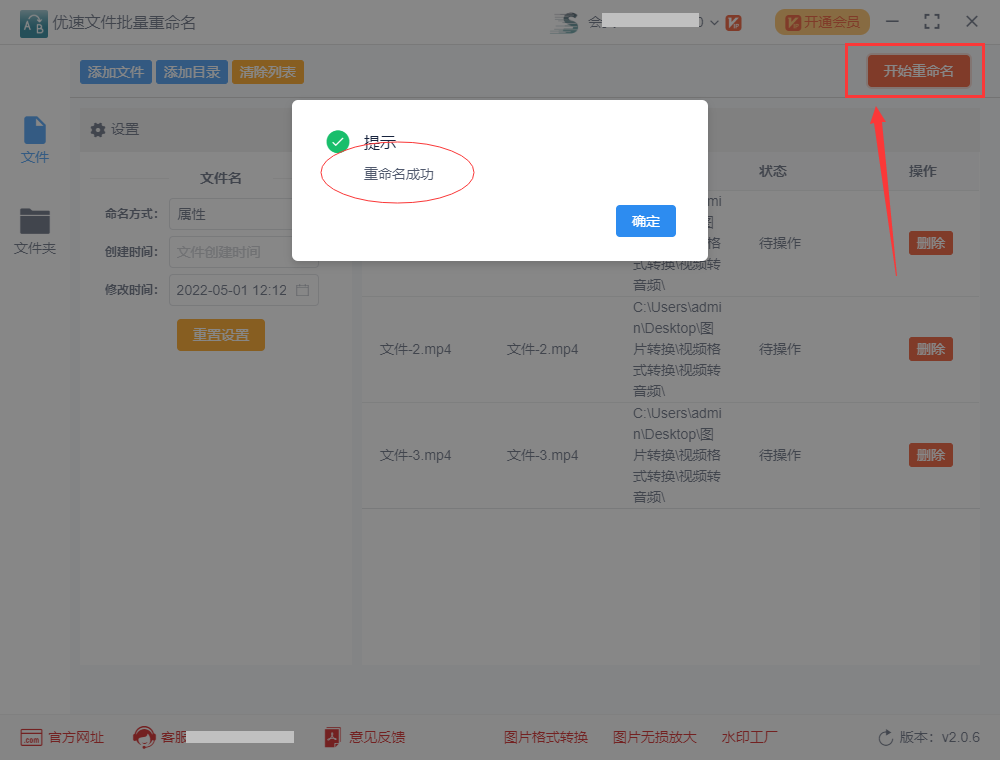Screen dimensions: 1000x760
Task: Confirm the success dialog with 确定
Action: coord(645,222)
